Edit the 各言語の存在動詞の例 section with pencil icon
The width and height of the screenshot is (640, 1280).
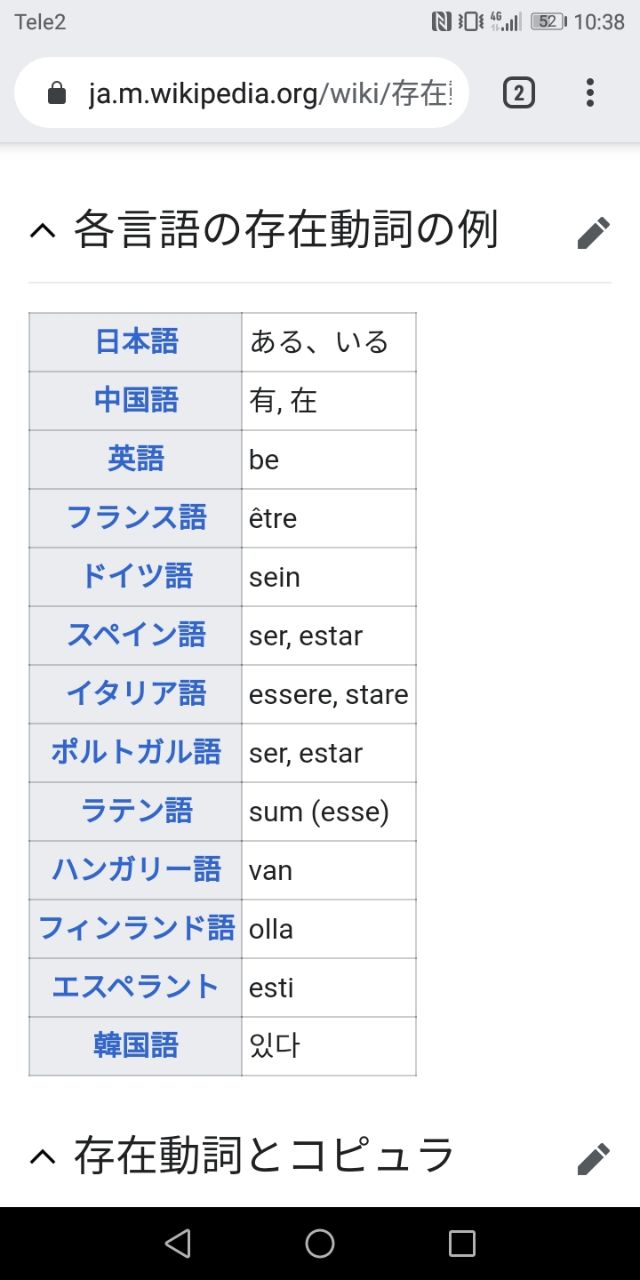(593, 232)
